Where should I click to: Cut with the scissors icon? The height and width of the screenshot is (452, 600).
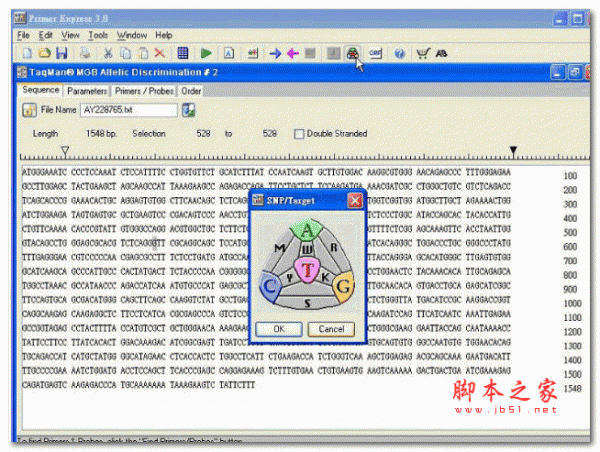[x=108, y=53]
